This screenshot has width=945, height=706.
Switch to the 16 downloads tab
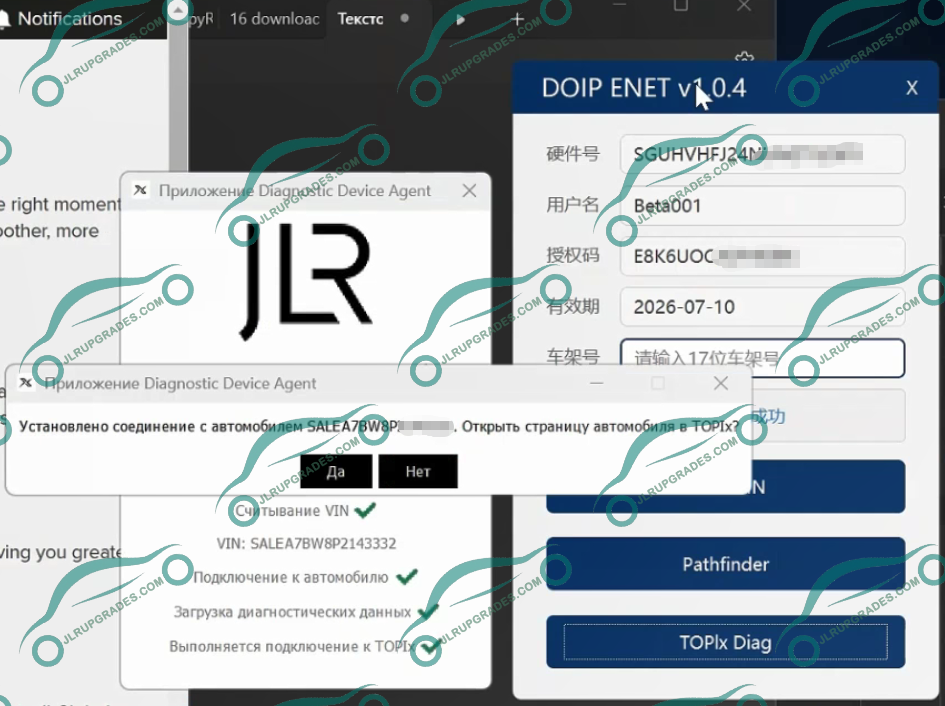(x=275, y=19)
